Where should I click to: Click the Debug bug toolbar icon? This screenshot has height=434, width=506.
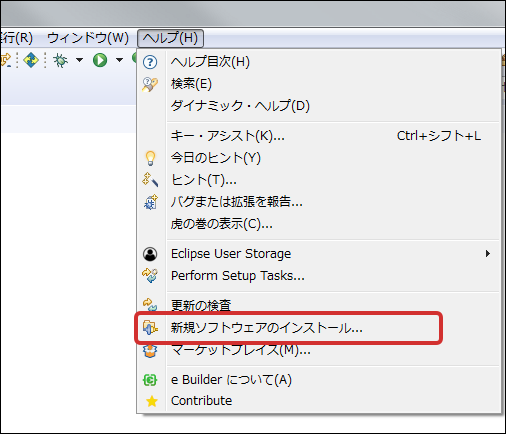tap(60, 60)
